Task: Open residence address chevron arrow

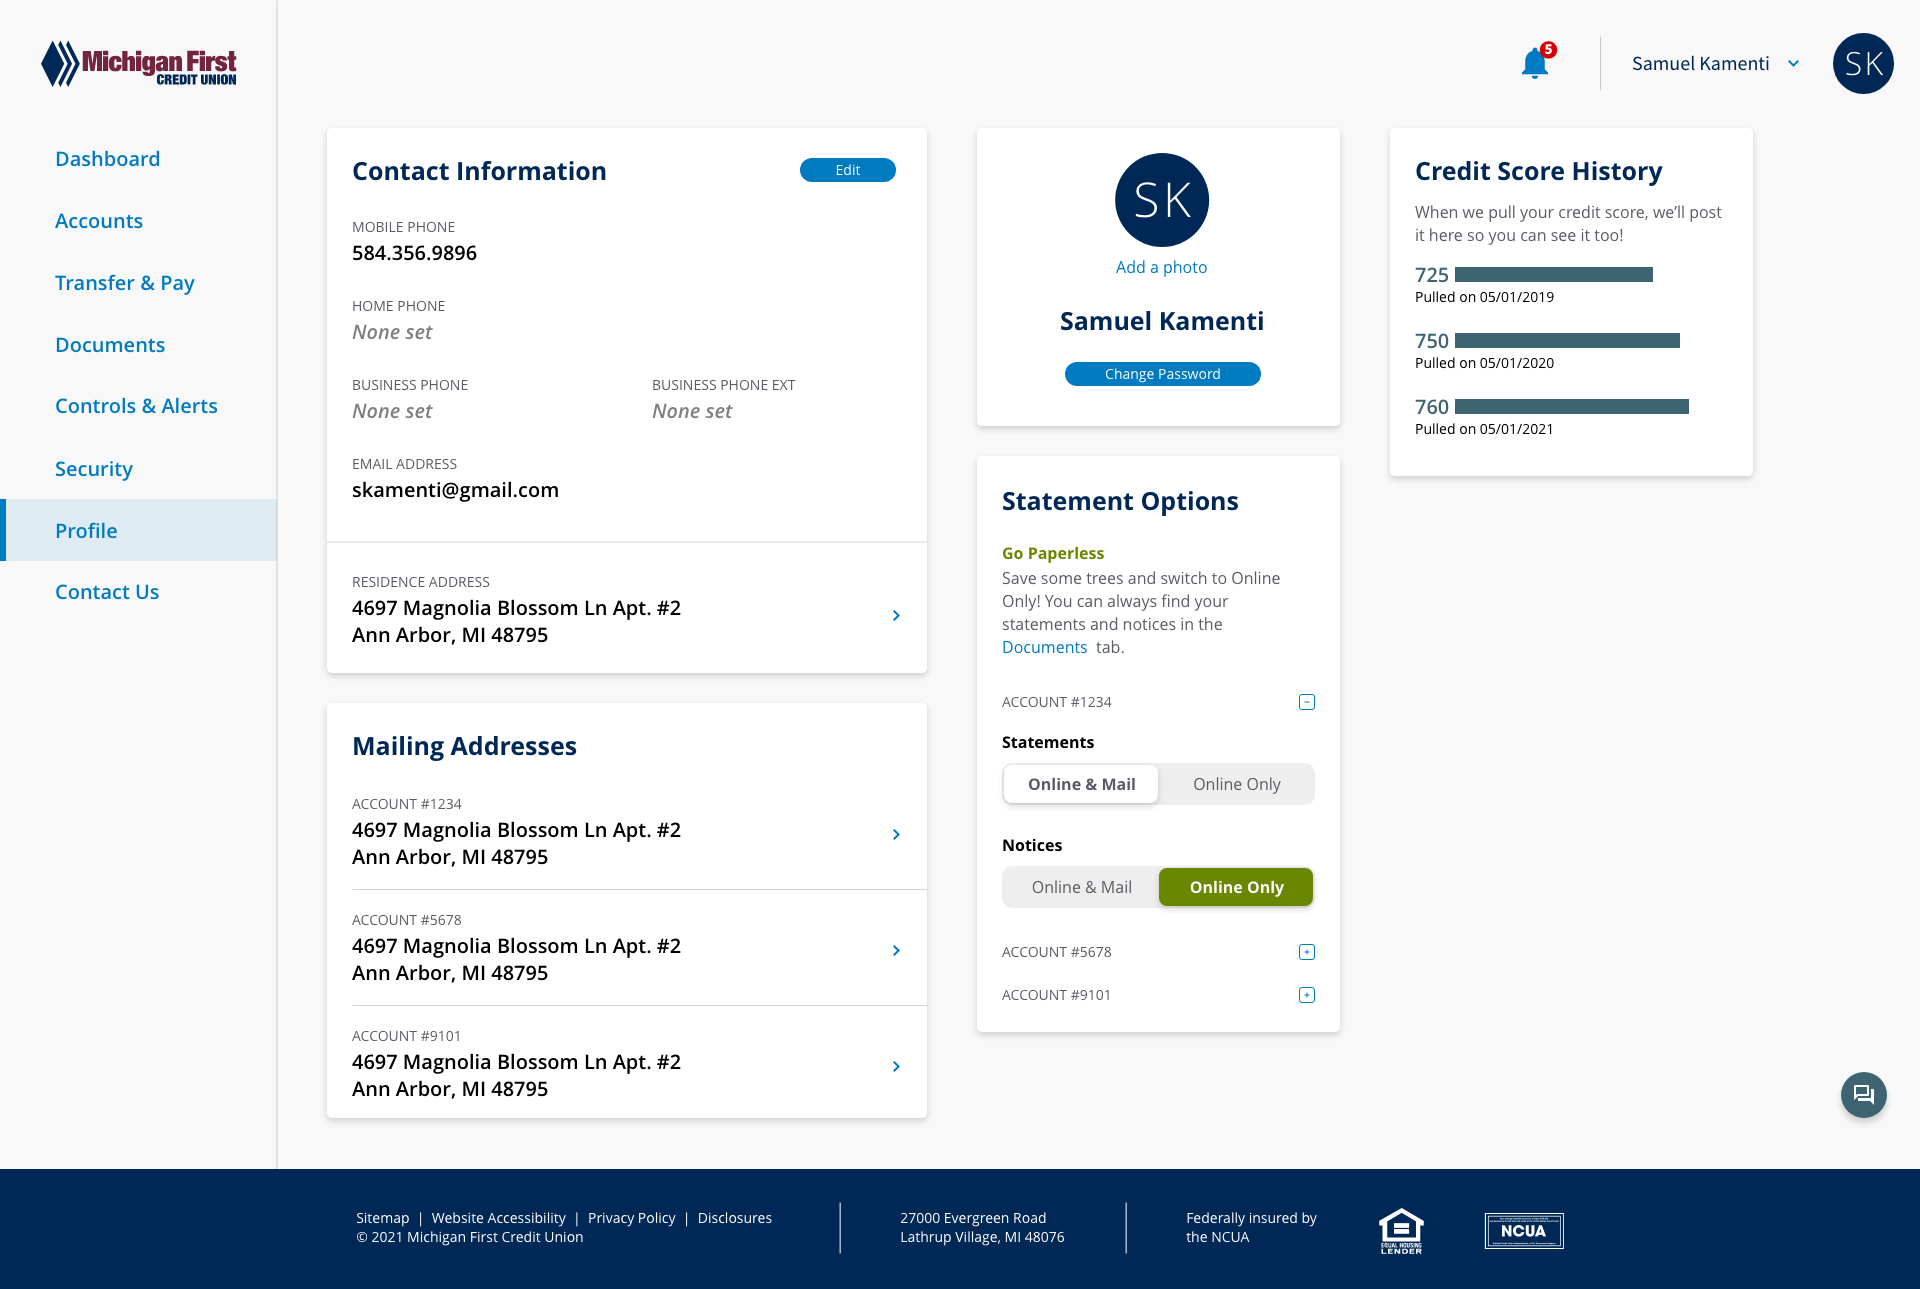Action: (896, 616)
